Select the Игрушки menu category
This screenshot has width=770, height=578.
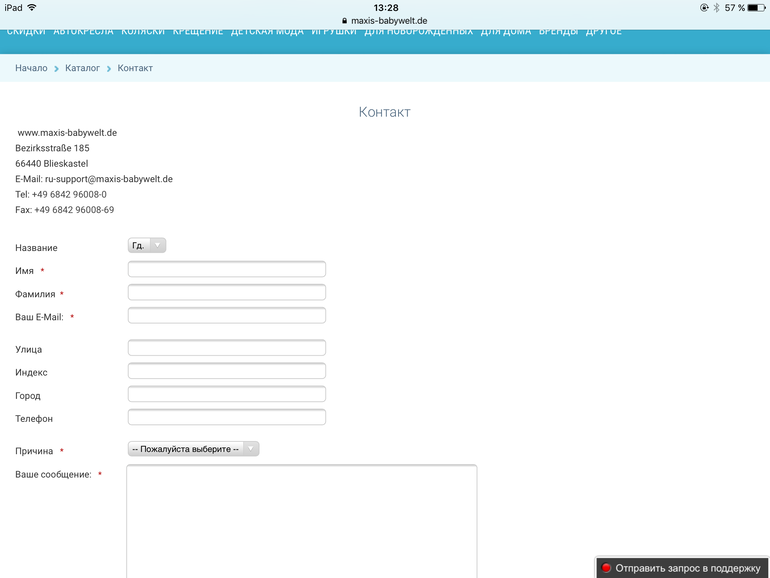tap(333, 31)
